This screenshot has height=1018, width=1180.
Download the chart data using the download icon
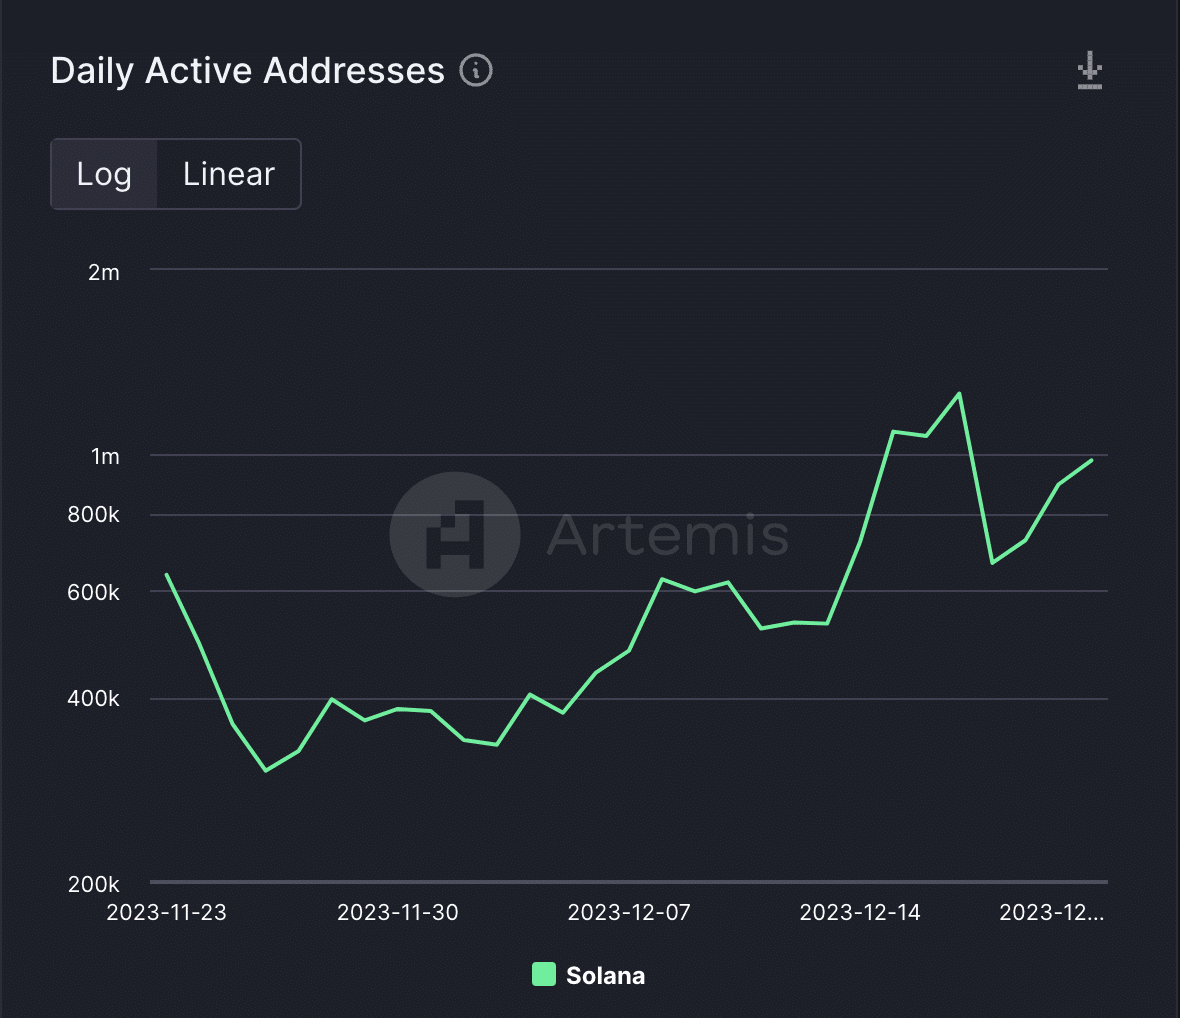pos(1089,71)
